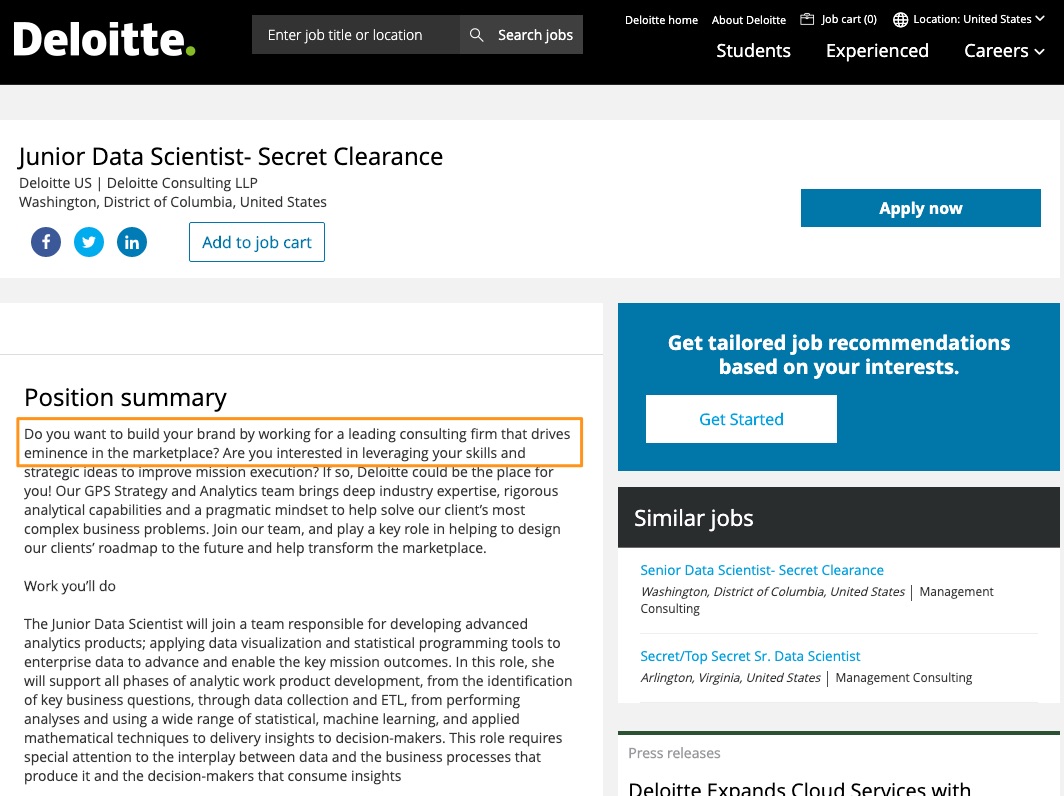This screenshot has height=796, width=1064.
Task: Open the job cart briefcase icon
Action: [807, 19]
